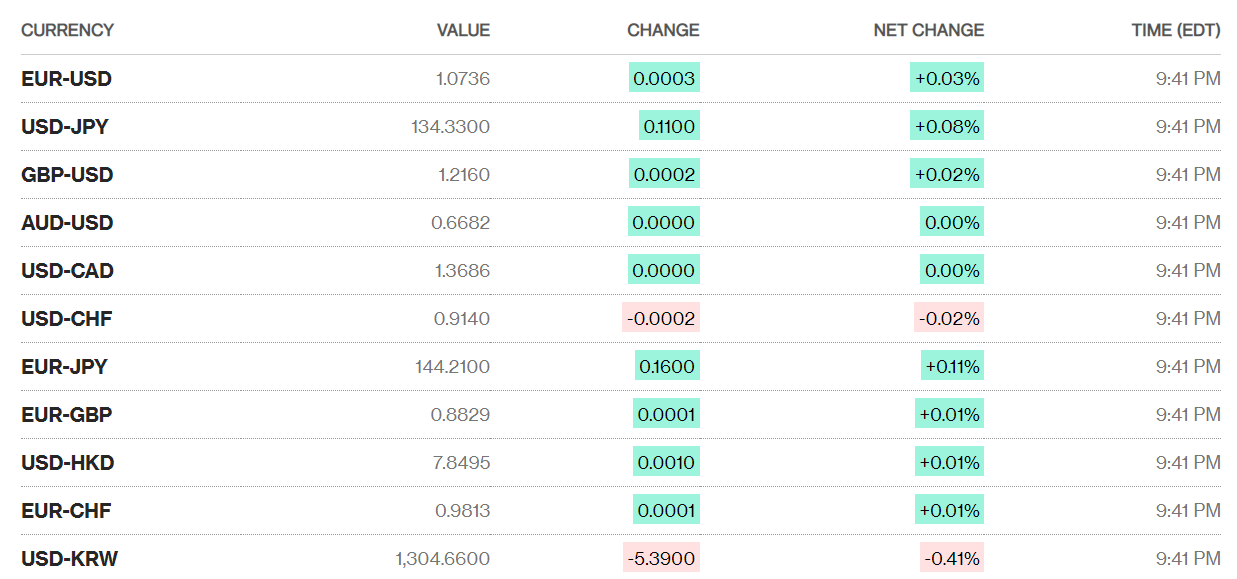Click the red -5.3900 change cell

pyautogui.click(x=661, y=559)
